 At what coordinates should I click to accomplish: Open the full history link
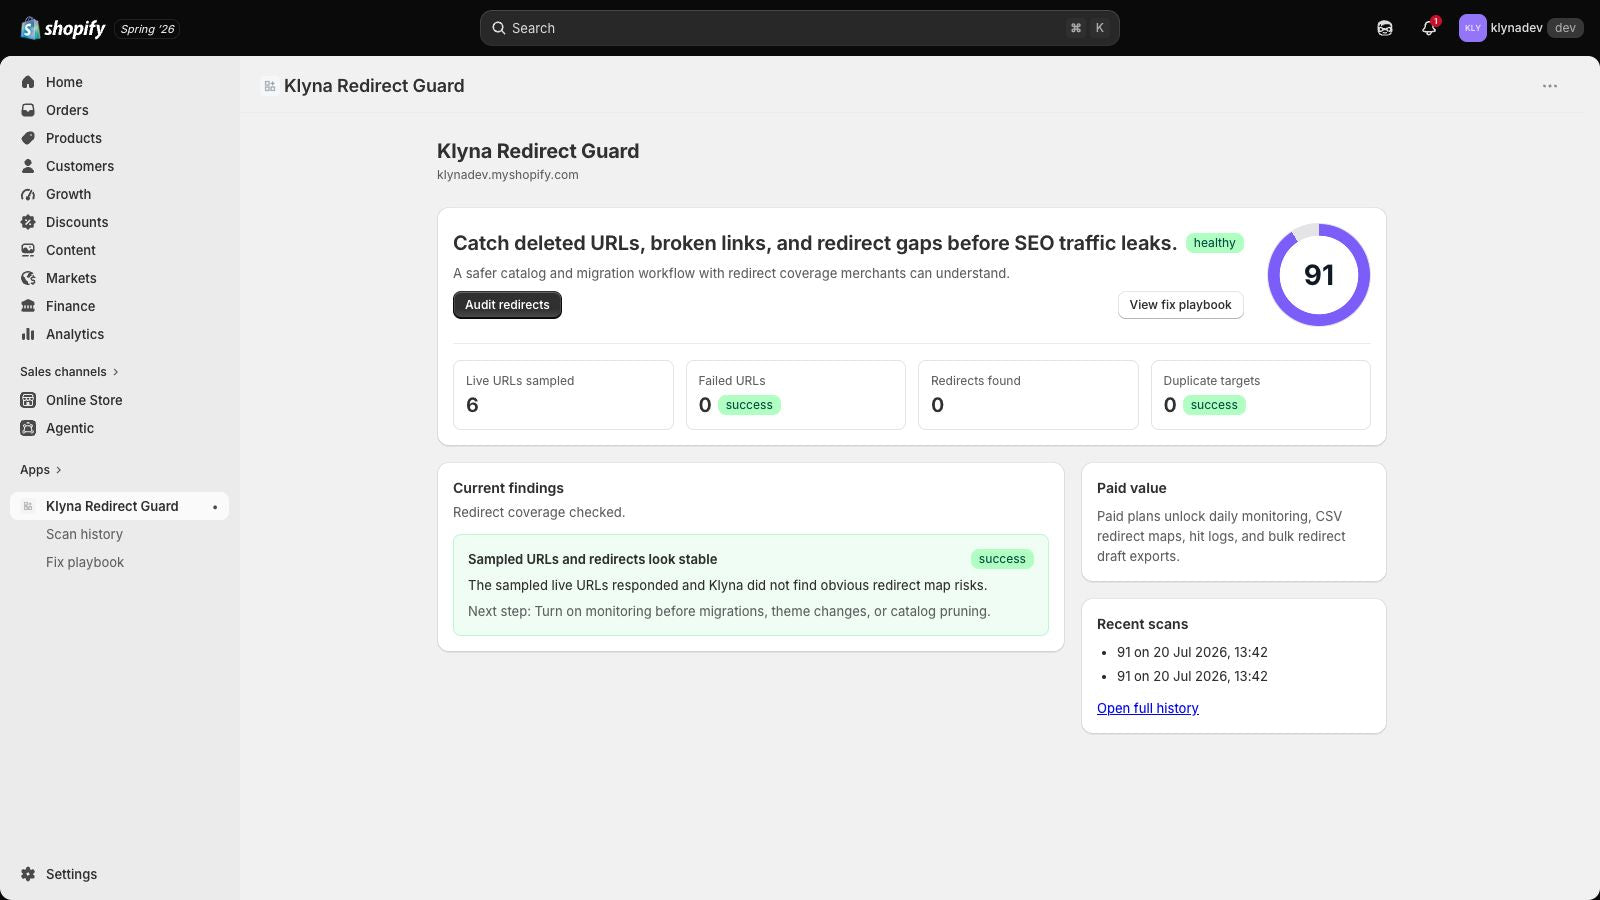[1147, 708]
